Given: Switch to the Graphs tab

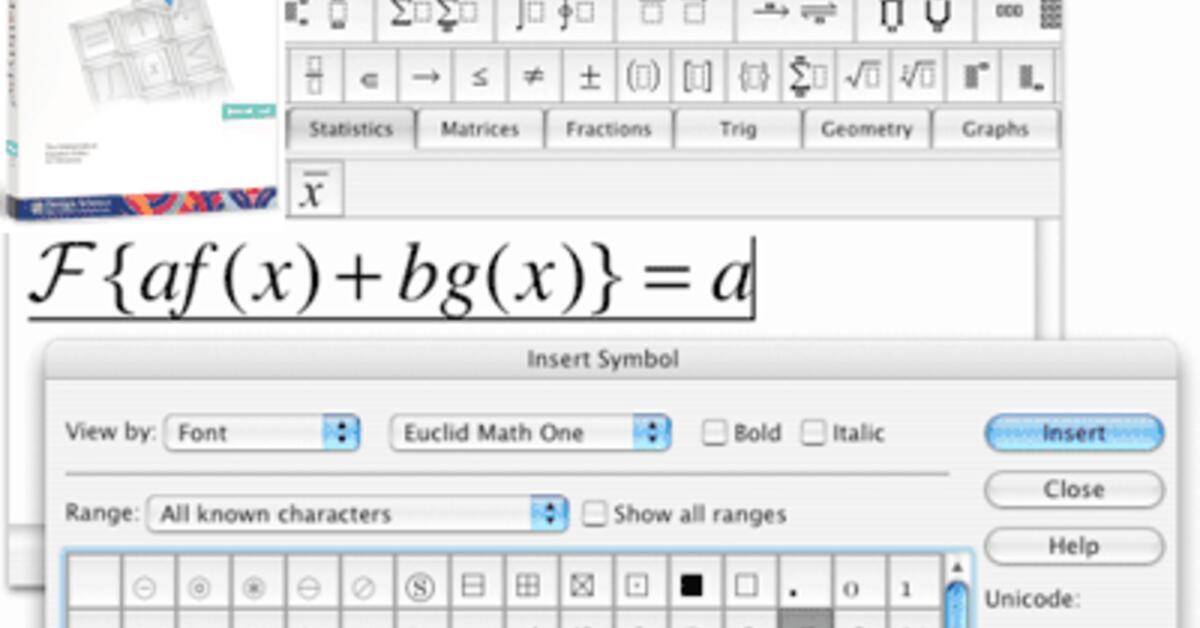Looking at the screenshot, I should tap(995, 129).
